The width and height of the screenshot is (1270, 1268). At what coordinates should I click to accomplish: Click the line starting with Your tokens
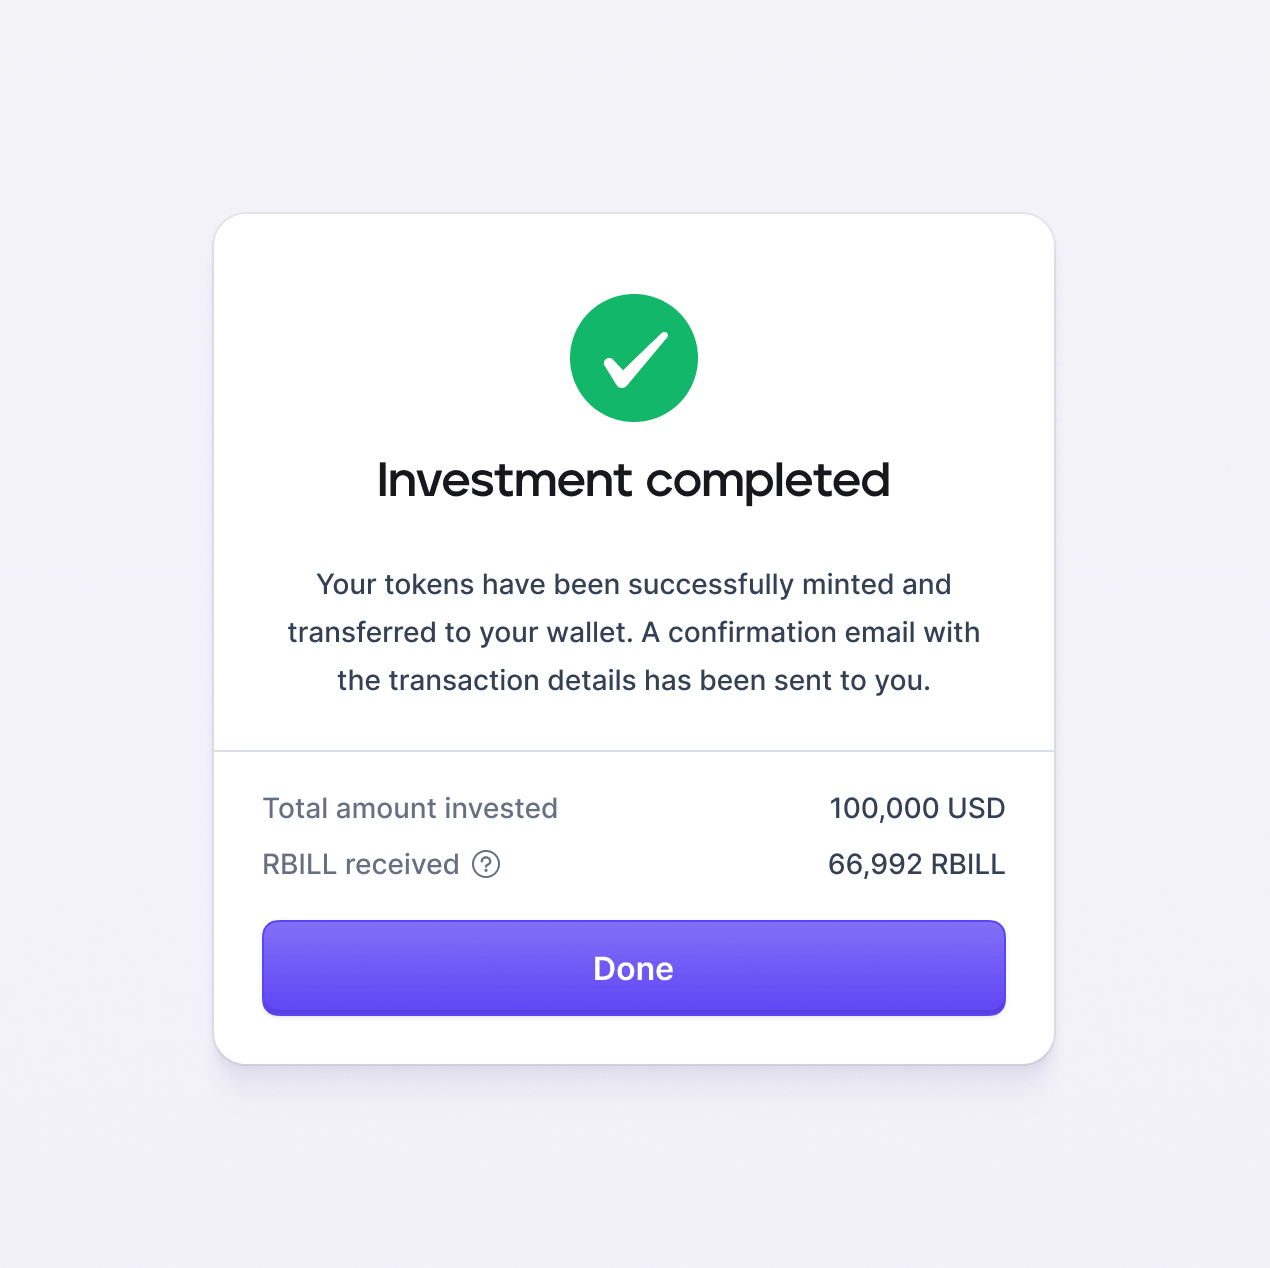[x=633, y=584]
